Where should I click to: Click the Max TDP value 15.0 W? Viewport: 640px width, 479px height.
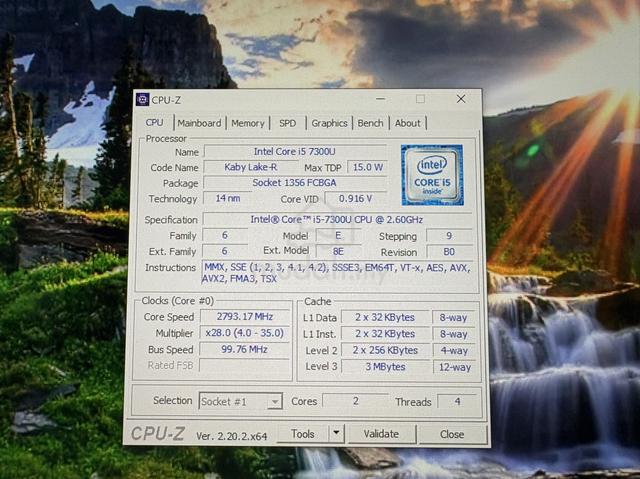click(x=367, y=167)
